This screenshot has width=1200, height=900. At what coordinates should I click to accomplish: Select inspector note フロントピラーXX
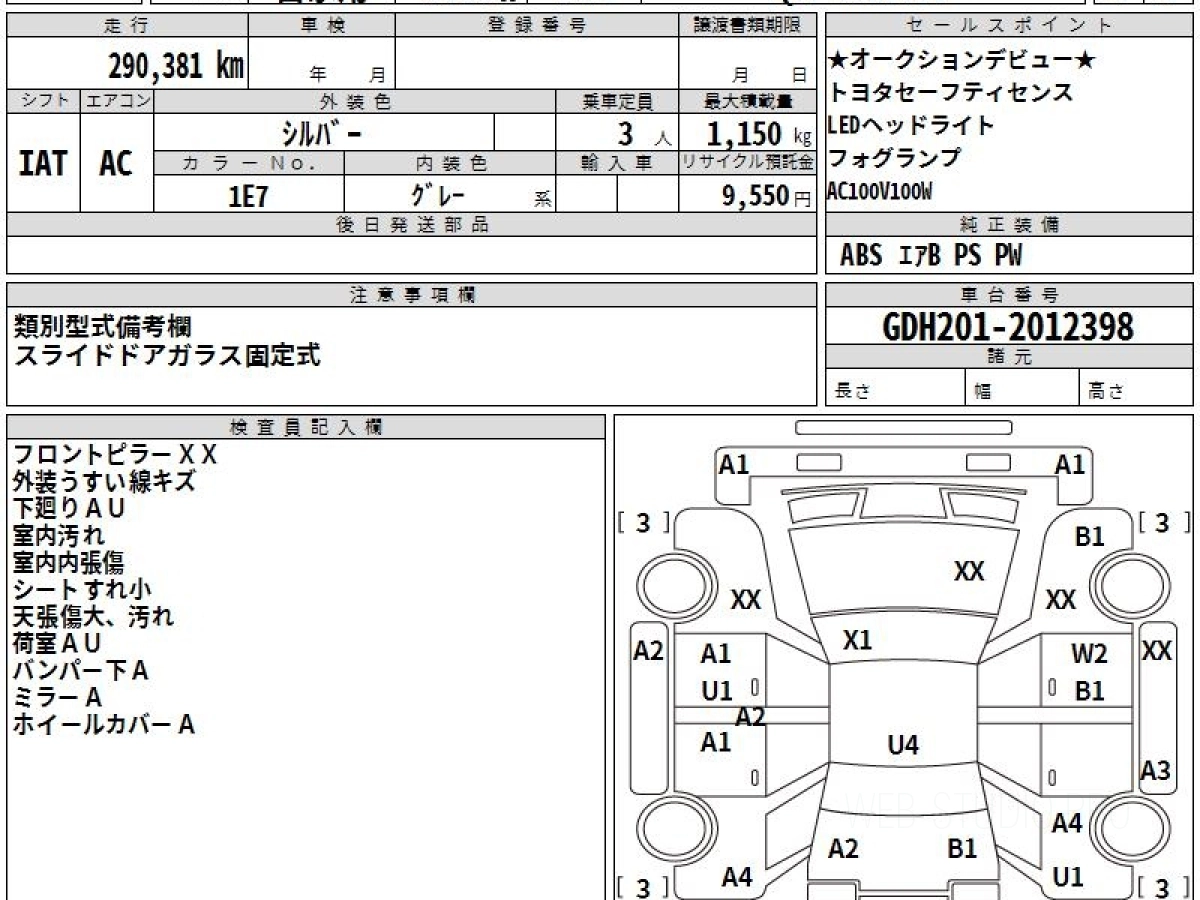(x=115, y=455)
